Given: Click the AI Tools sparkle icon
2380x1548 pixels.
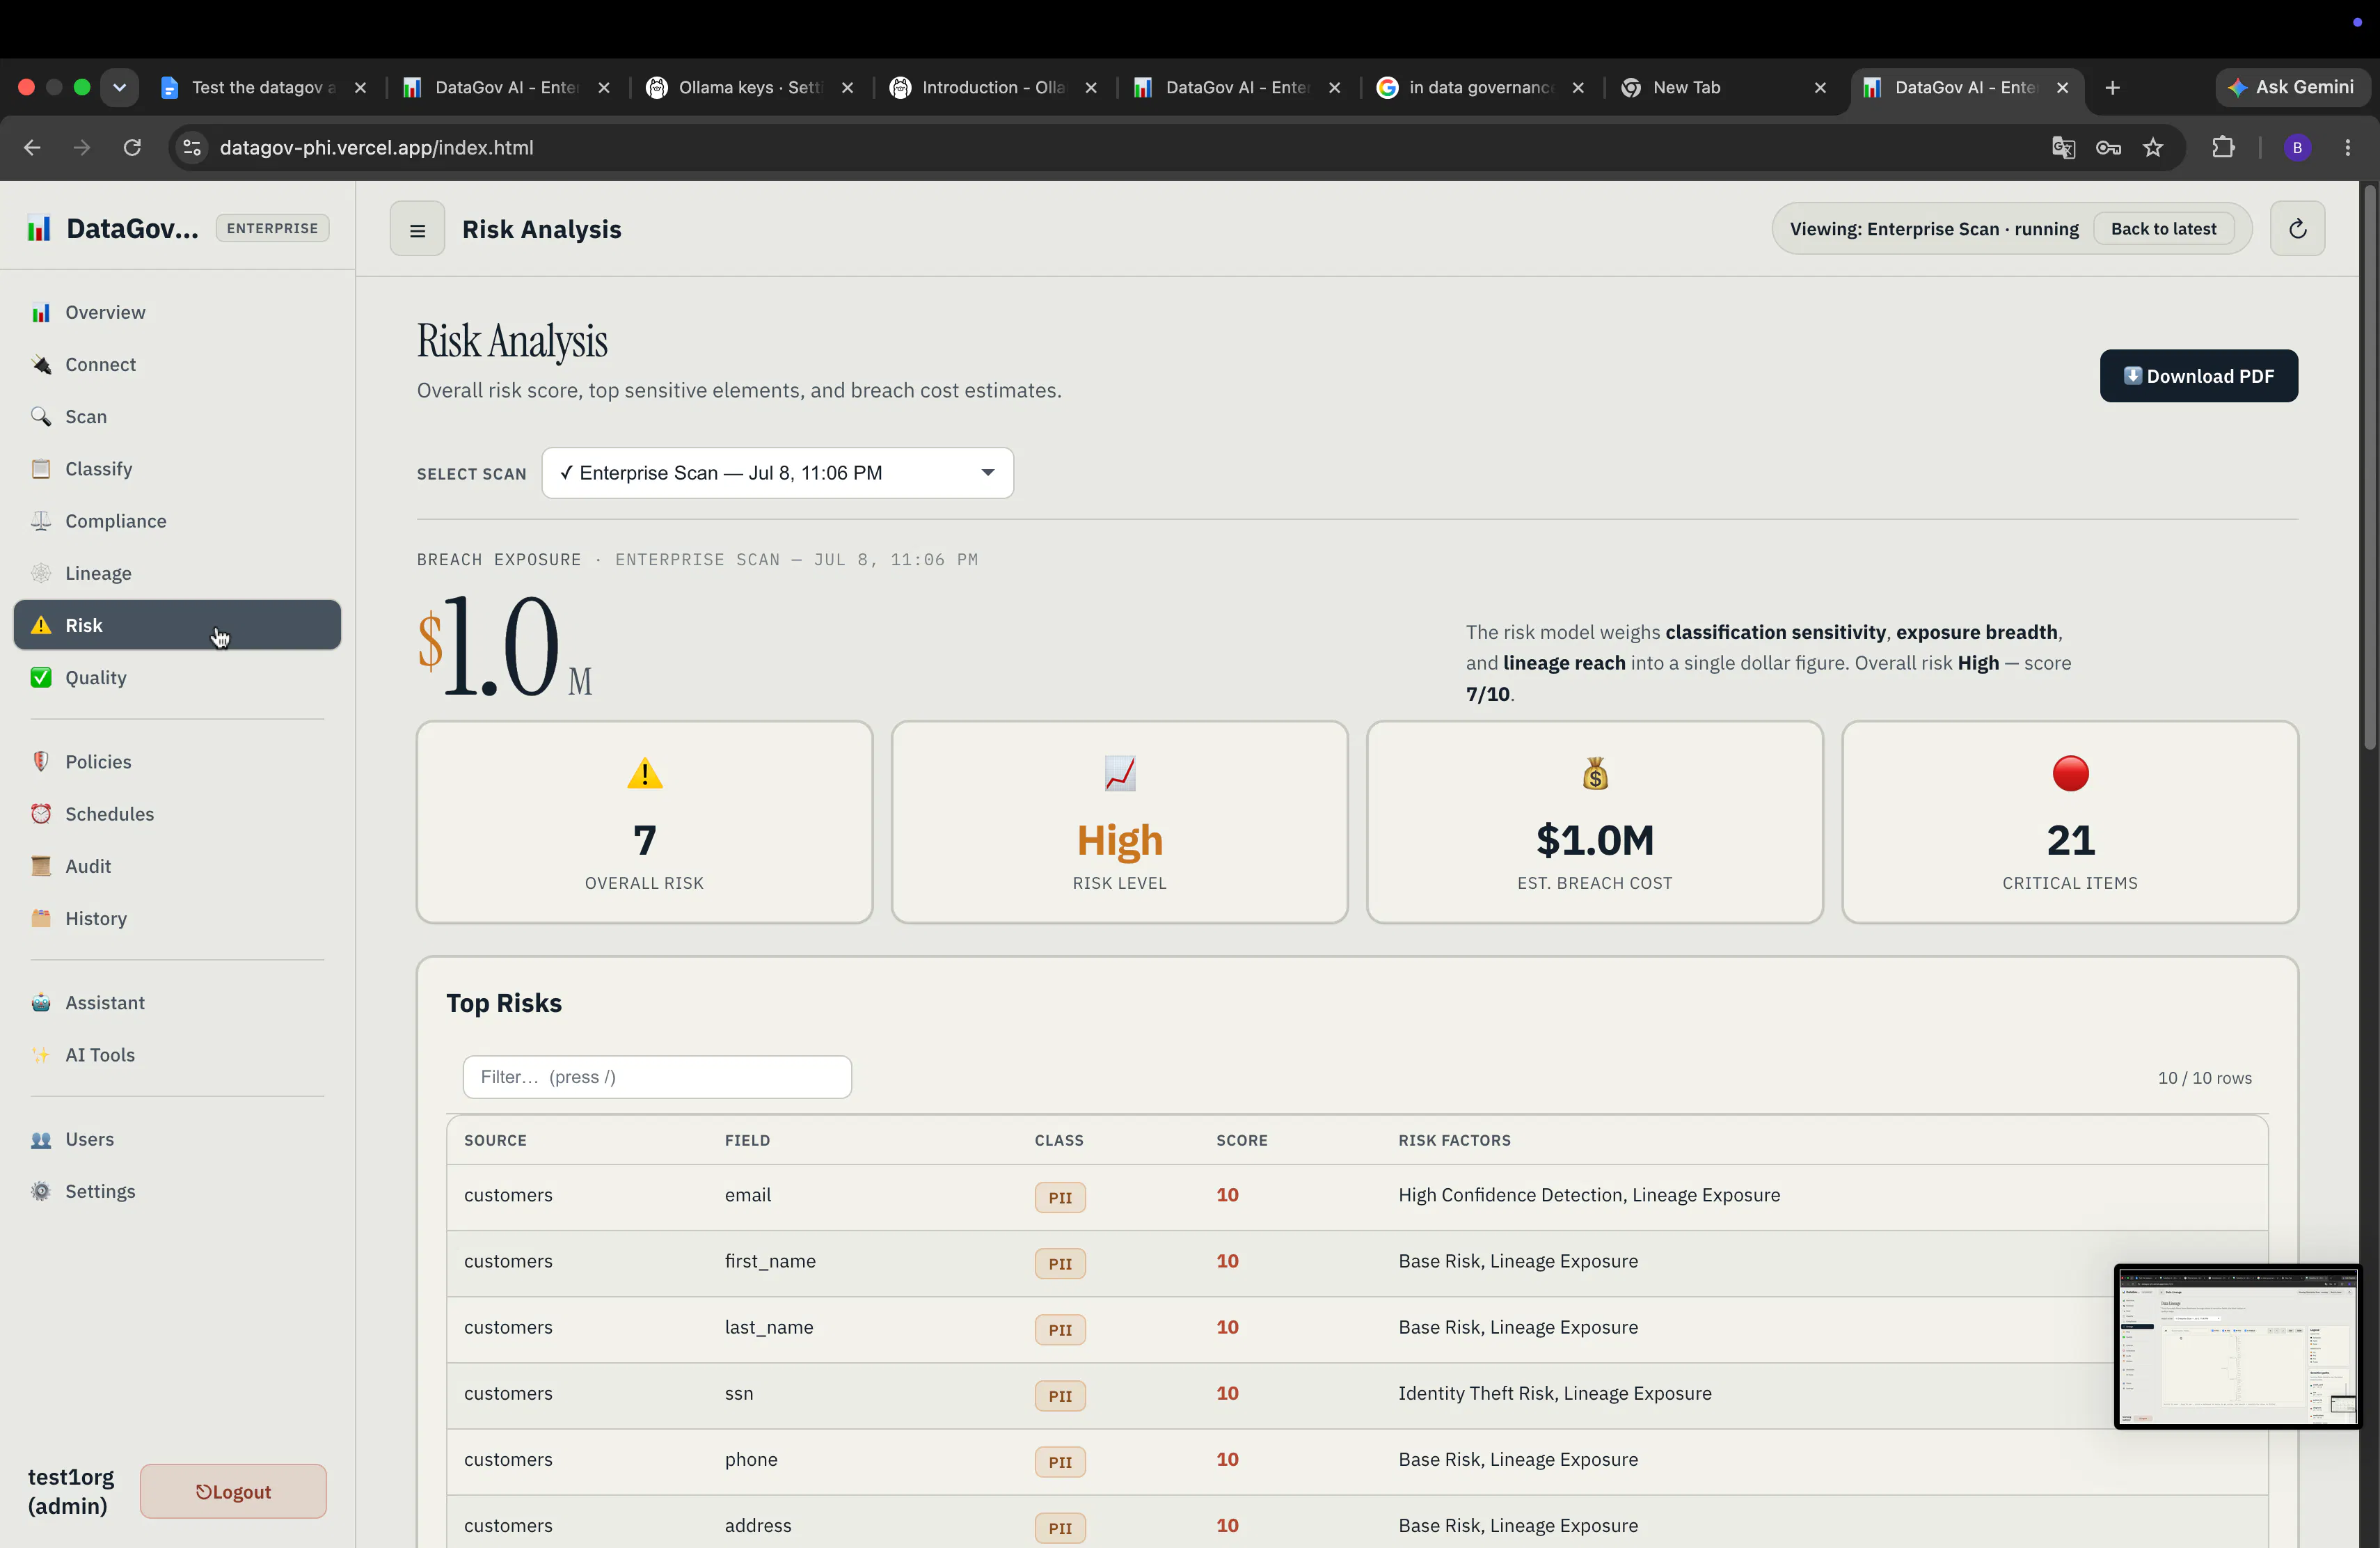Looking at the screenshot, I should [x=41, y=1054].
